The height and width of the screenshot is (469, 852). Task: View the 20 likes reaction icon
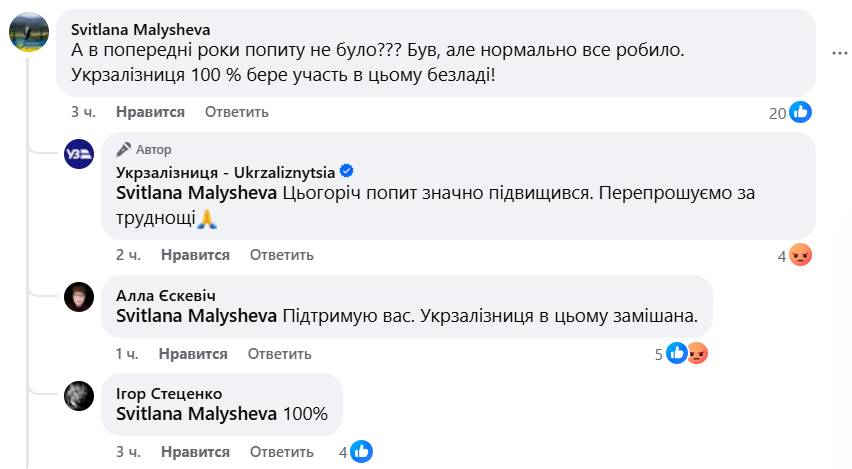click(x=800, y=112)
